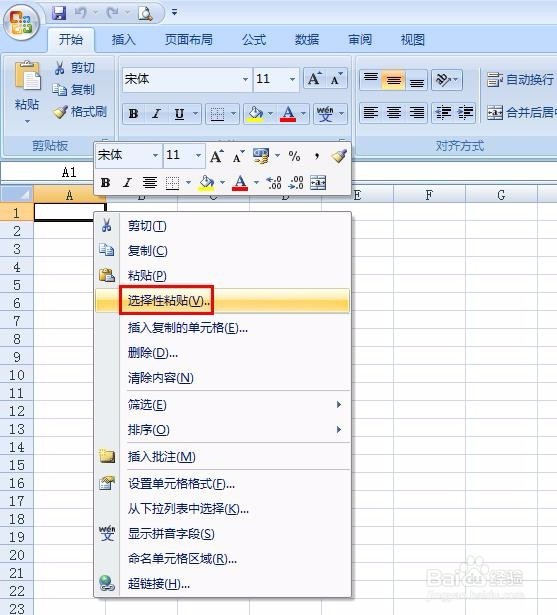Open mini toolbar font color dropdown arrow
The image size is (557, 615).
(x=256, y=182)
